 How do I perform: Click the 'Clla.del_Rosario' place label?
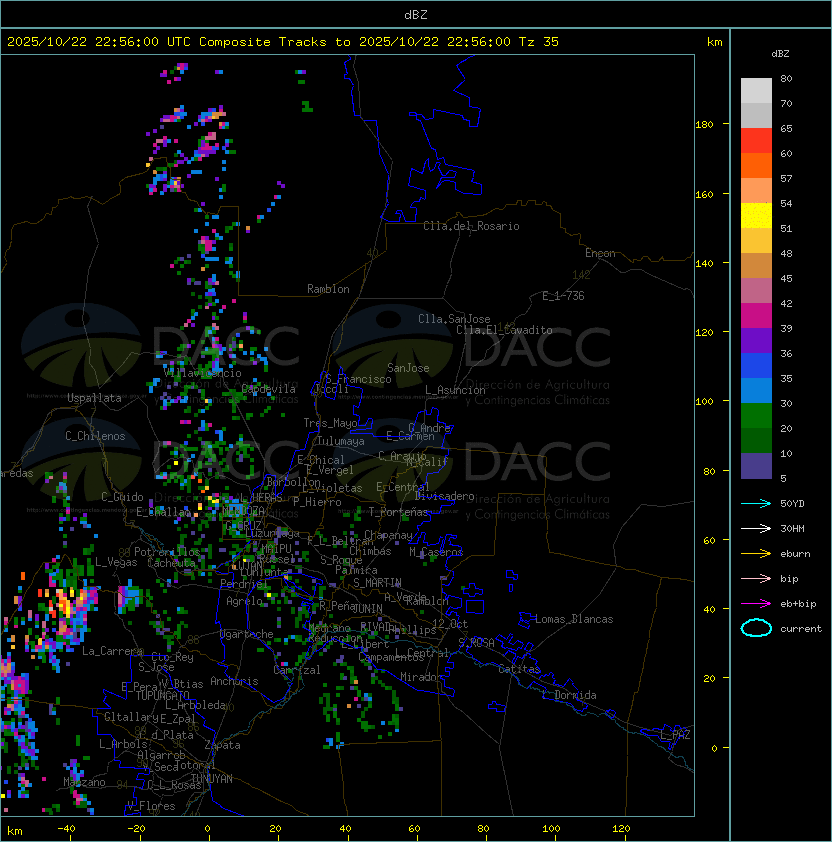coord(471,226)
